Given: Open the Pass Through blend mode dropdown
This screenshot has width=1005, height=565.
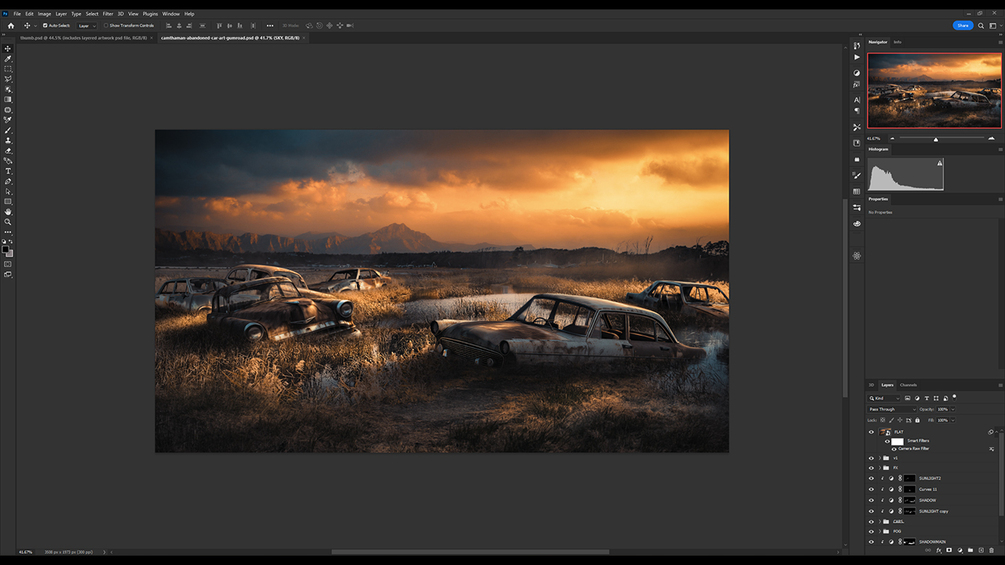Looking at the screenshot, I should point(892,409).
